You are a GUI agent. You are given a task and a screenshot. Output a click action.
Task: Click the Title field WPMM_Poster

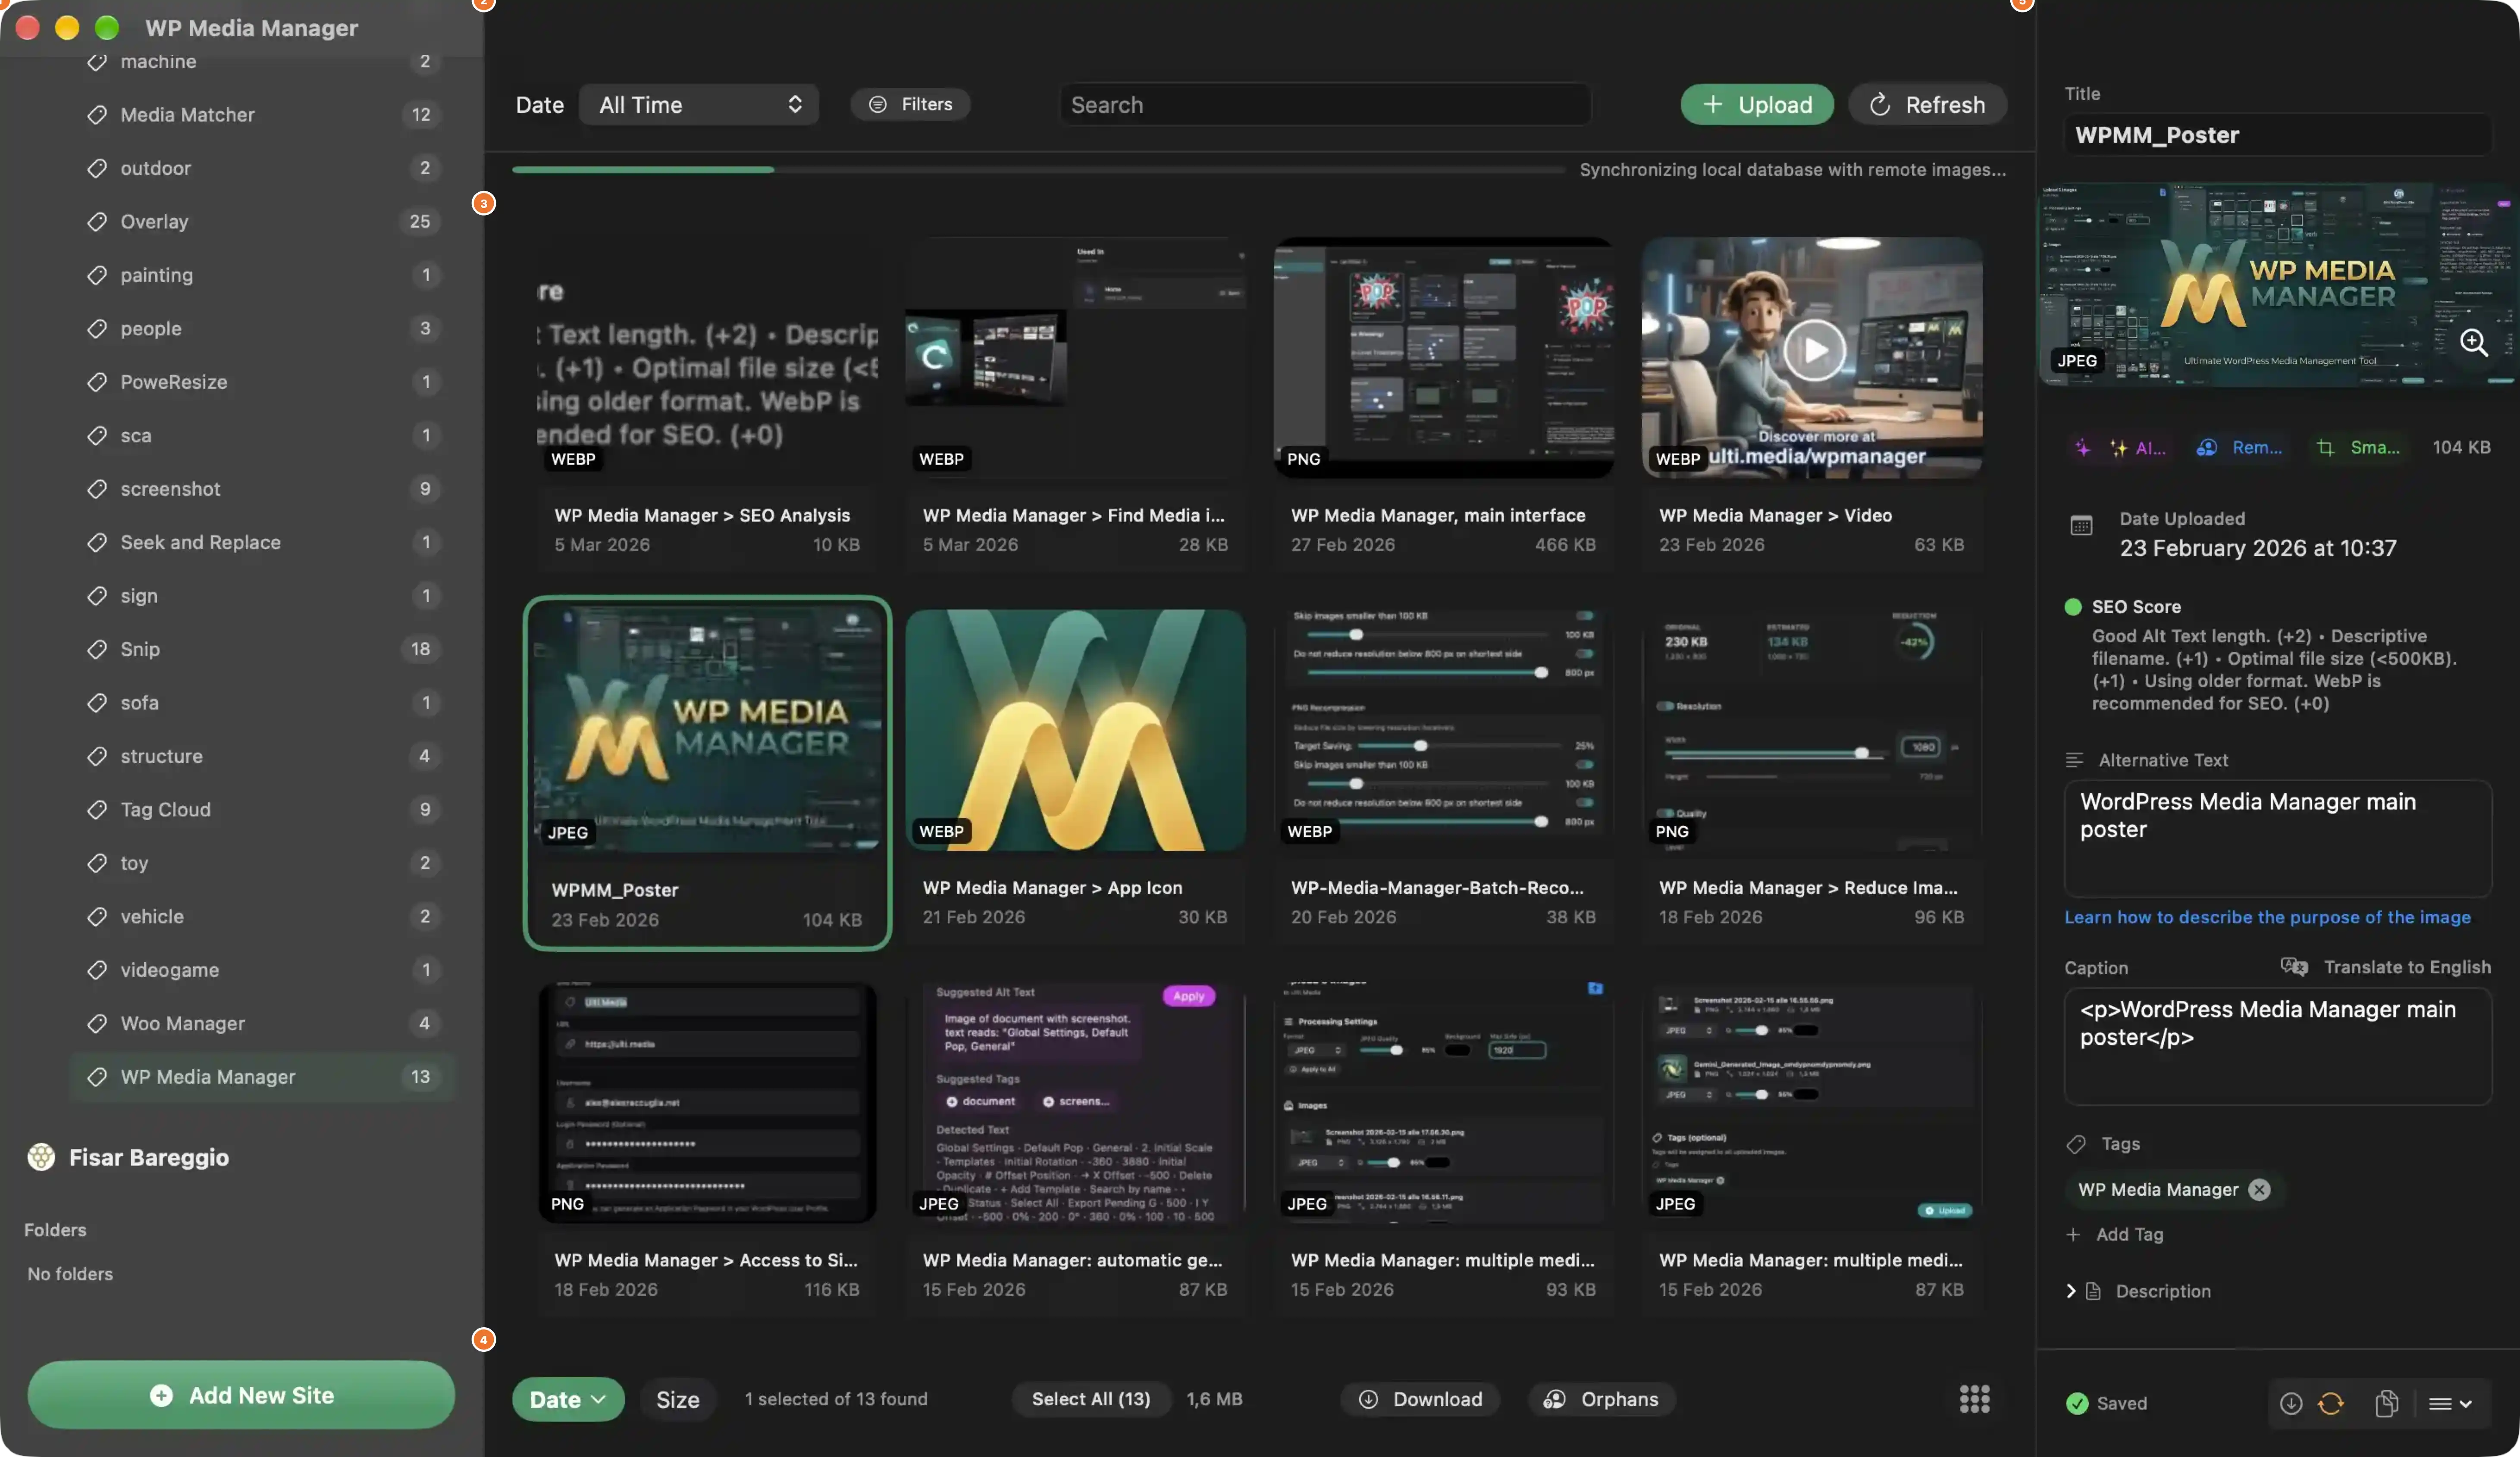tap(2278, 135)
